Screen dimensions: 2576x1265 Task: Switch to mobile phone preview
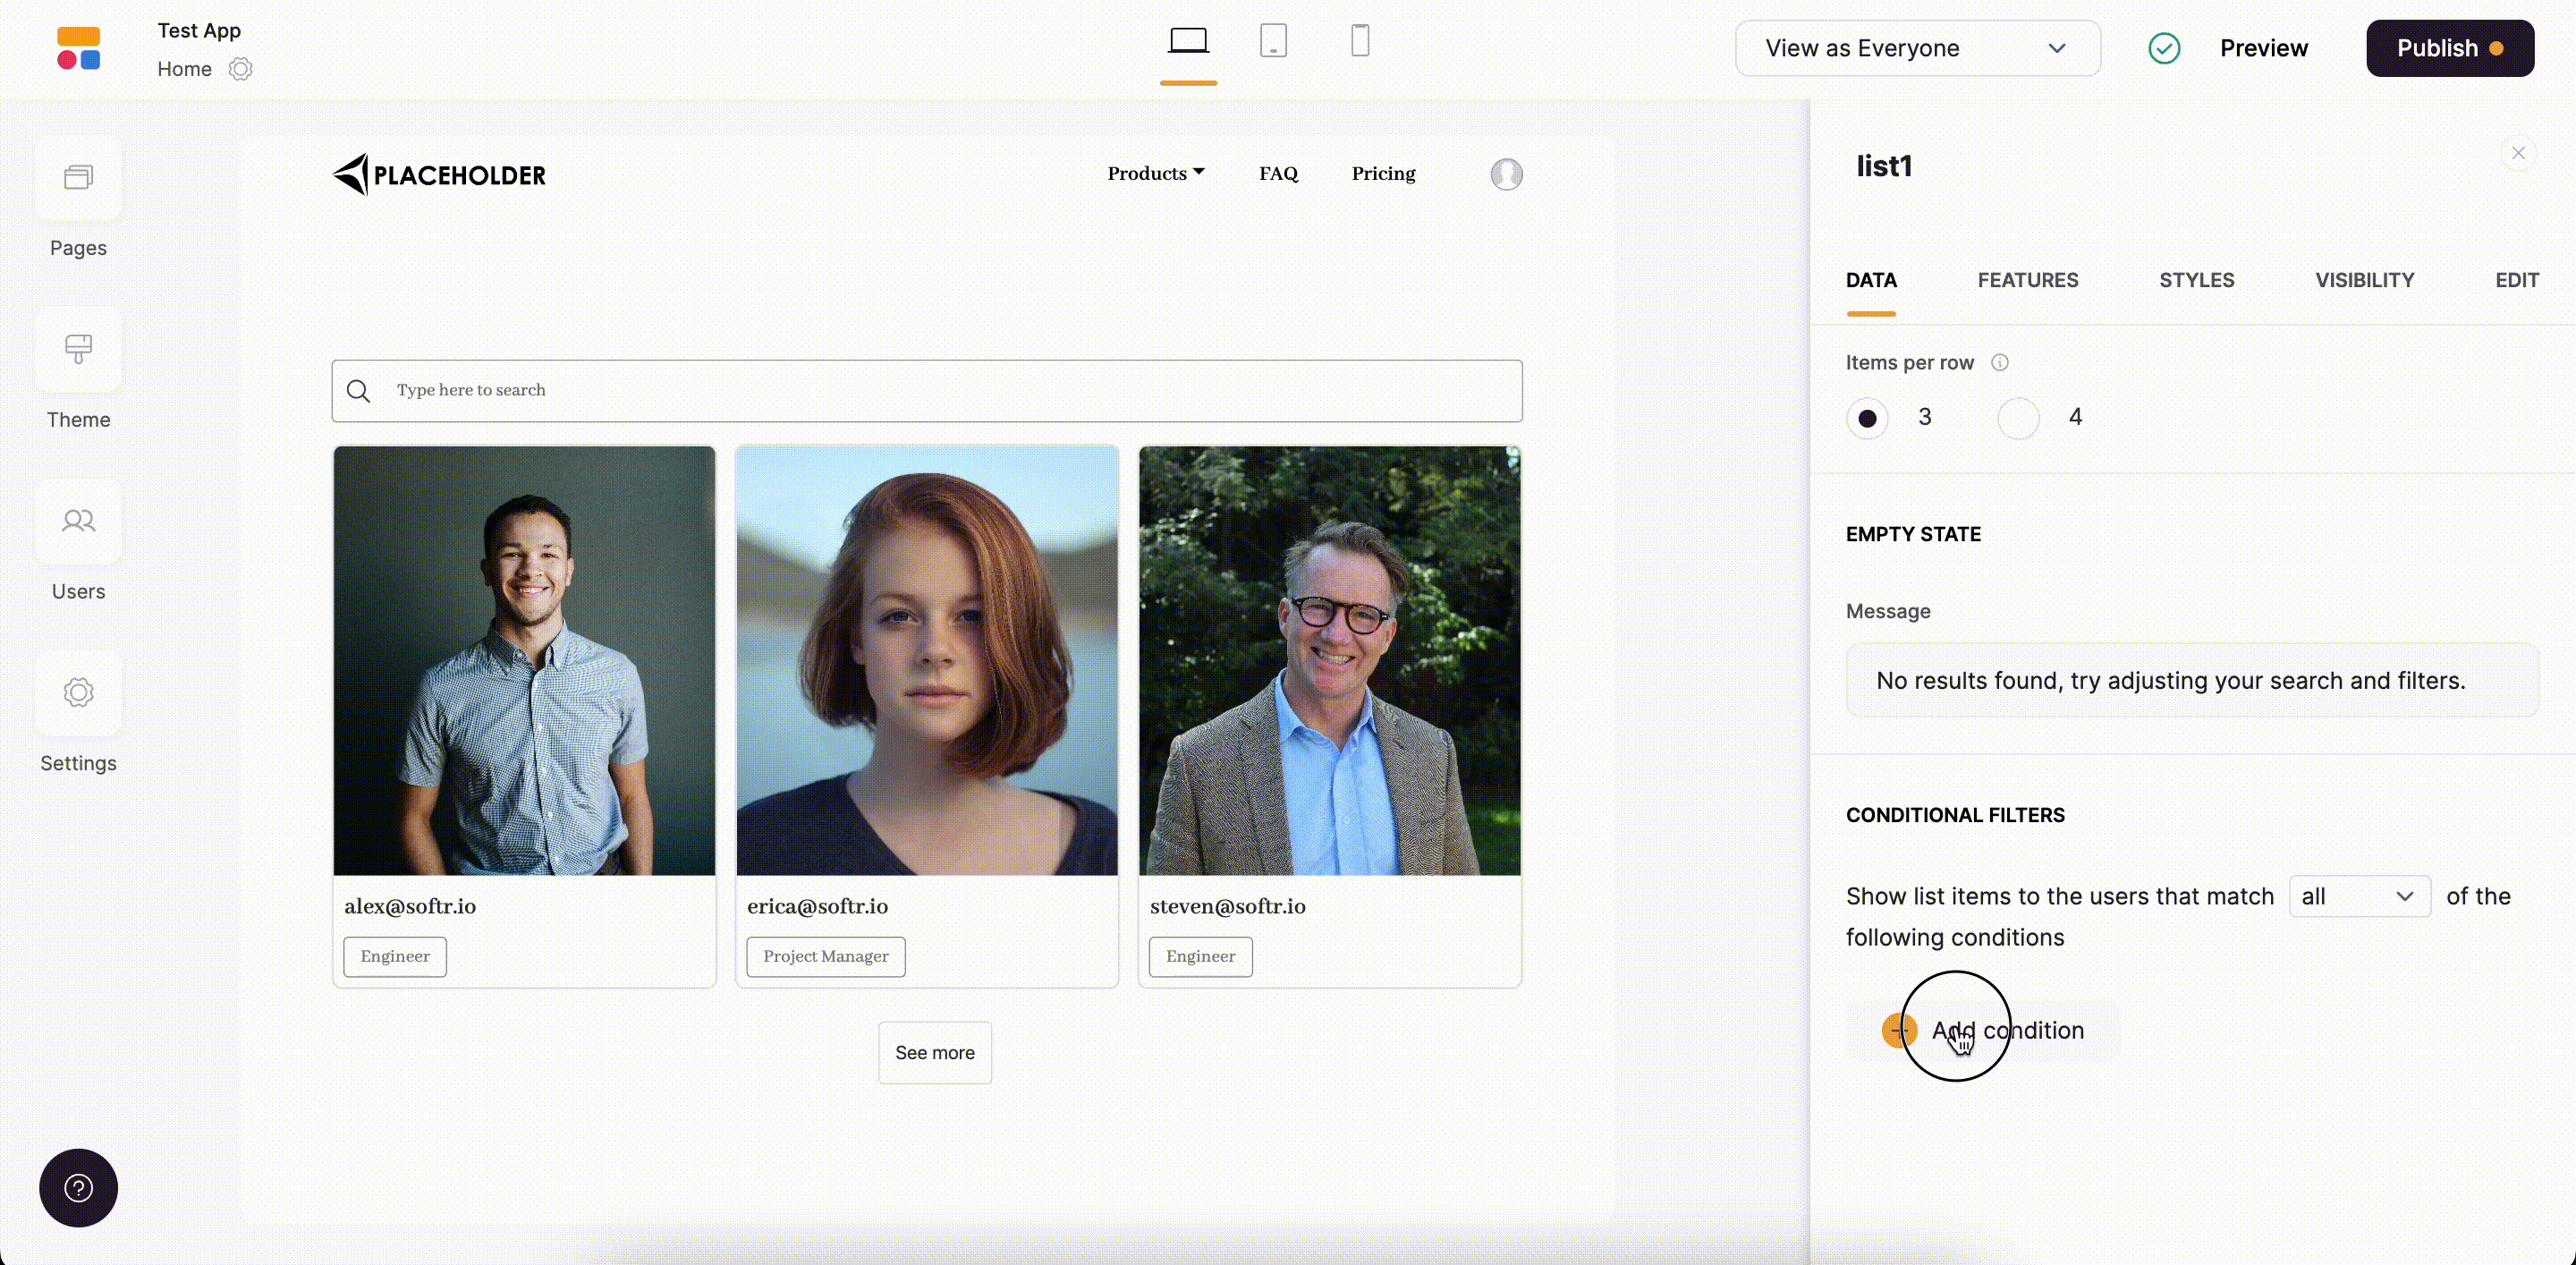click(x=1359, y=41)
